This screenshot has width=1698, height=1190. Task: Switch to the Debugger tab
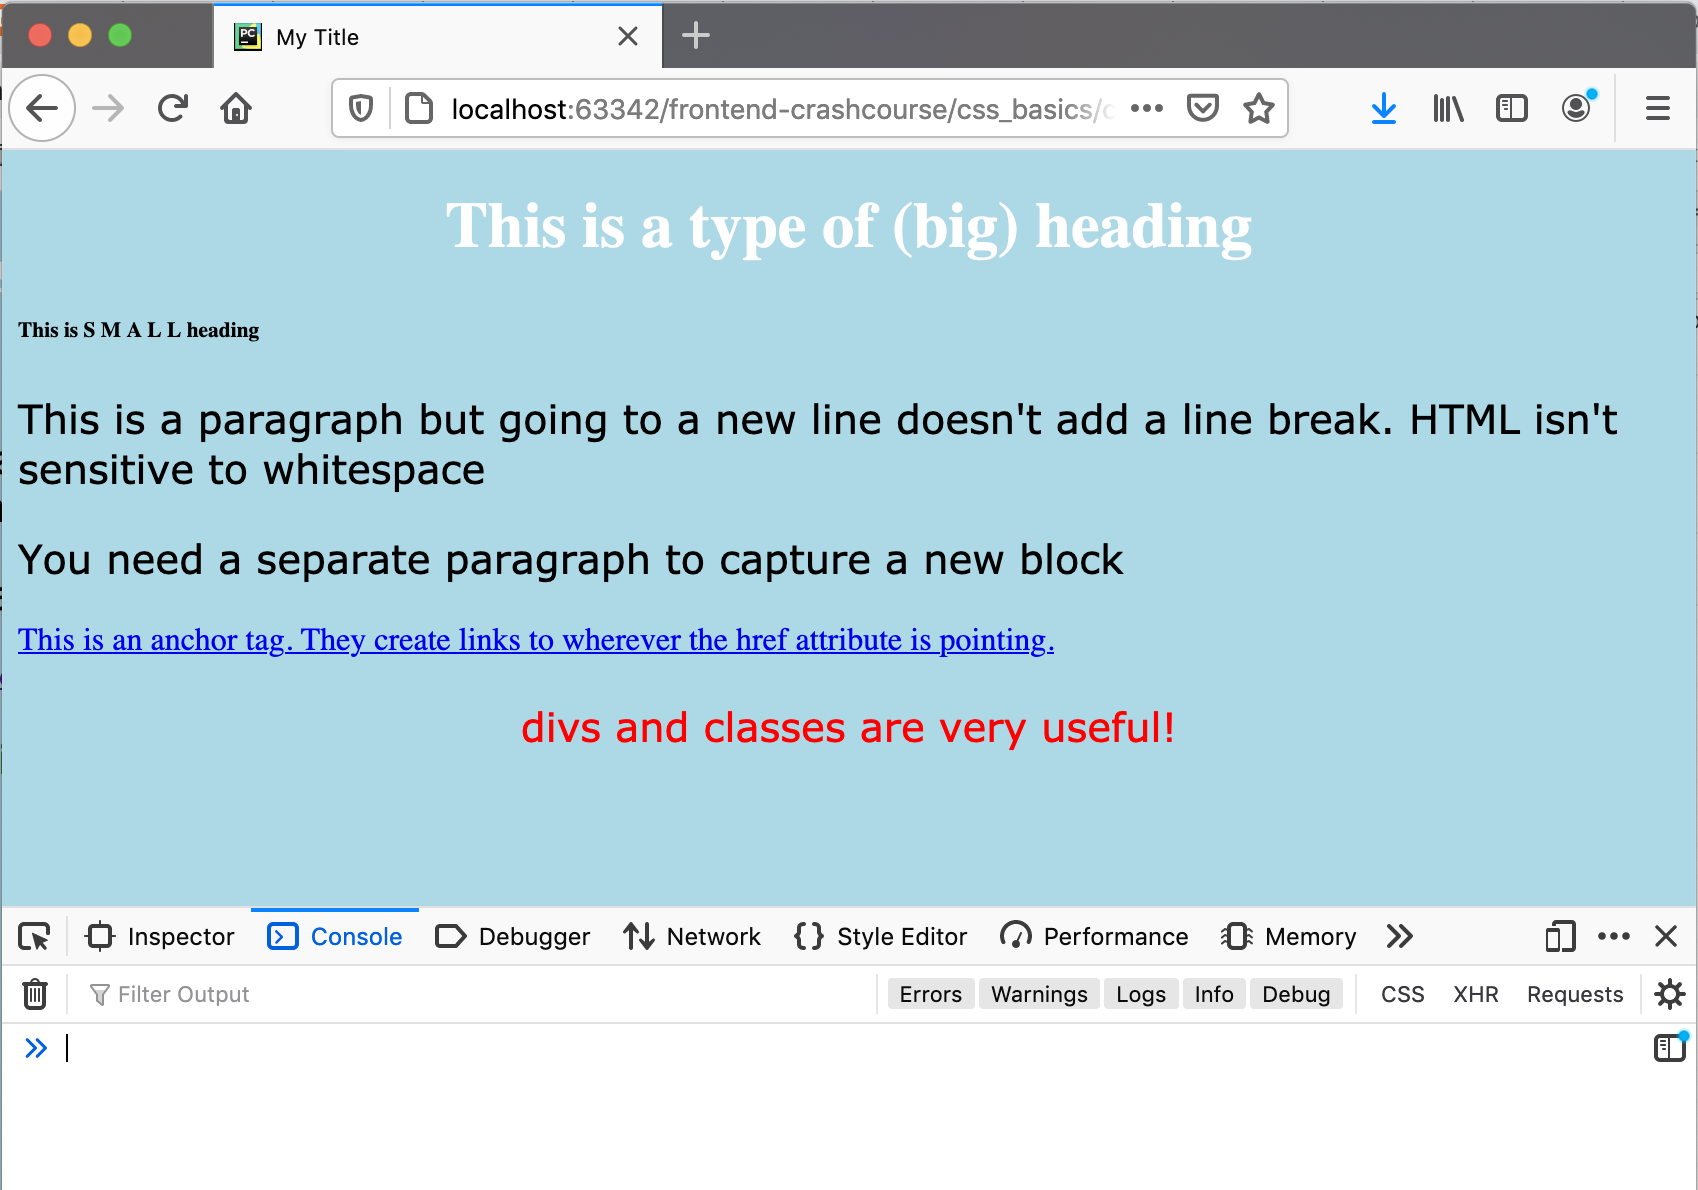(513, 937)
